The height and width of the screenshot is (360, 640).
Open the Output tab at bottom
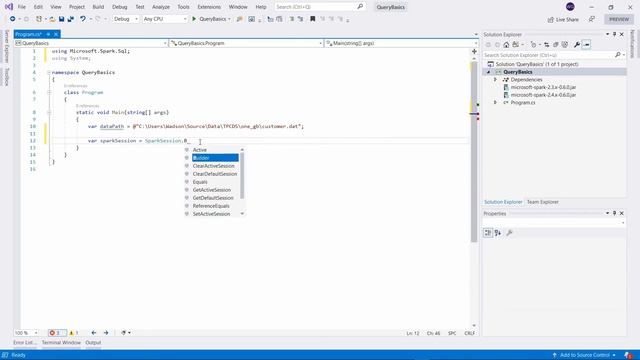93,343
